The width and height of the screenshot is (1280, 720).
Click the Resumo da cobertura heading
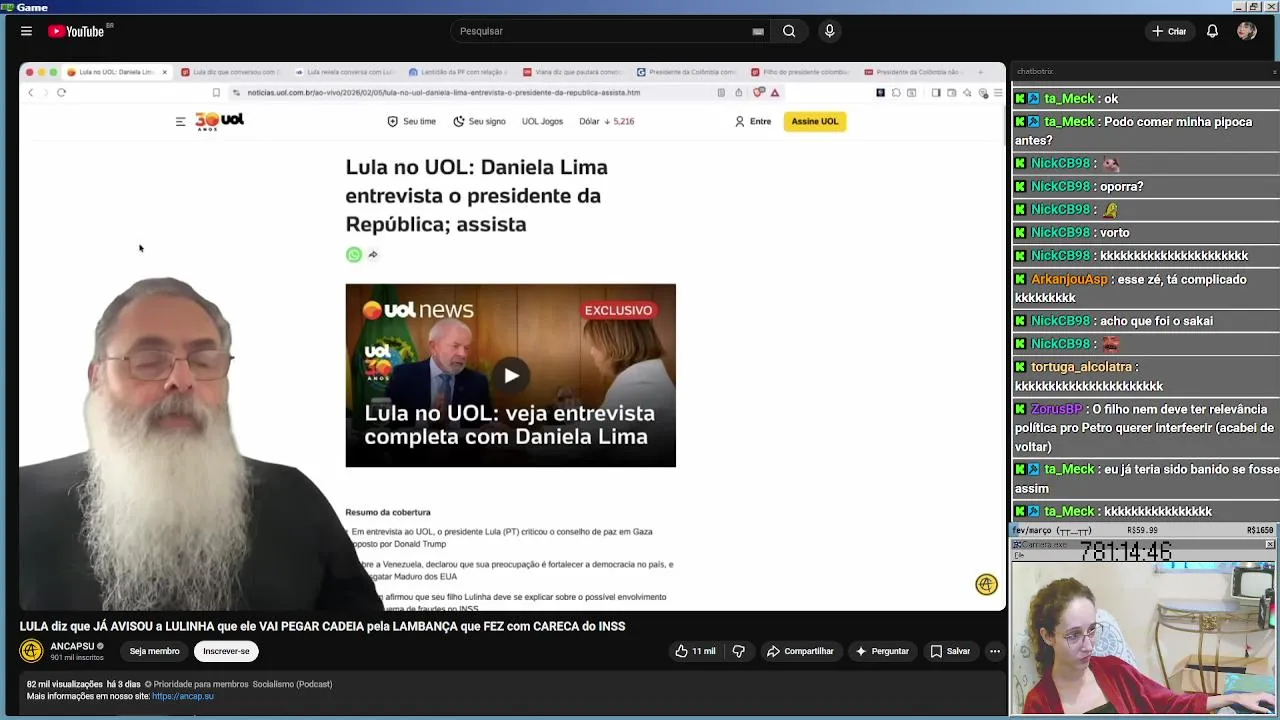(x=388, y=512)
